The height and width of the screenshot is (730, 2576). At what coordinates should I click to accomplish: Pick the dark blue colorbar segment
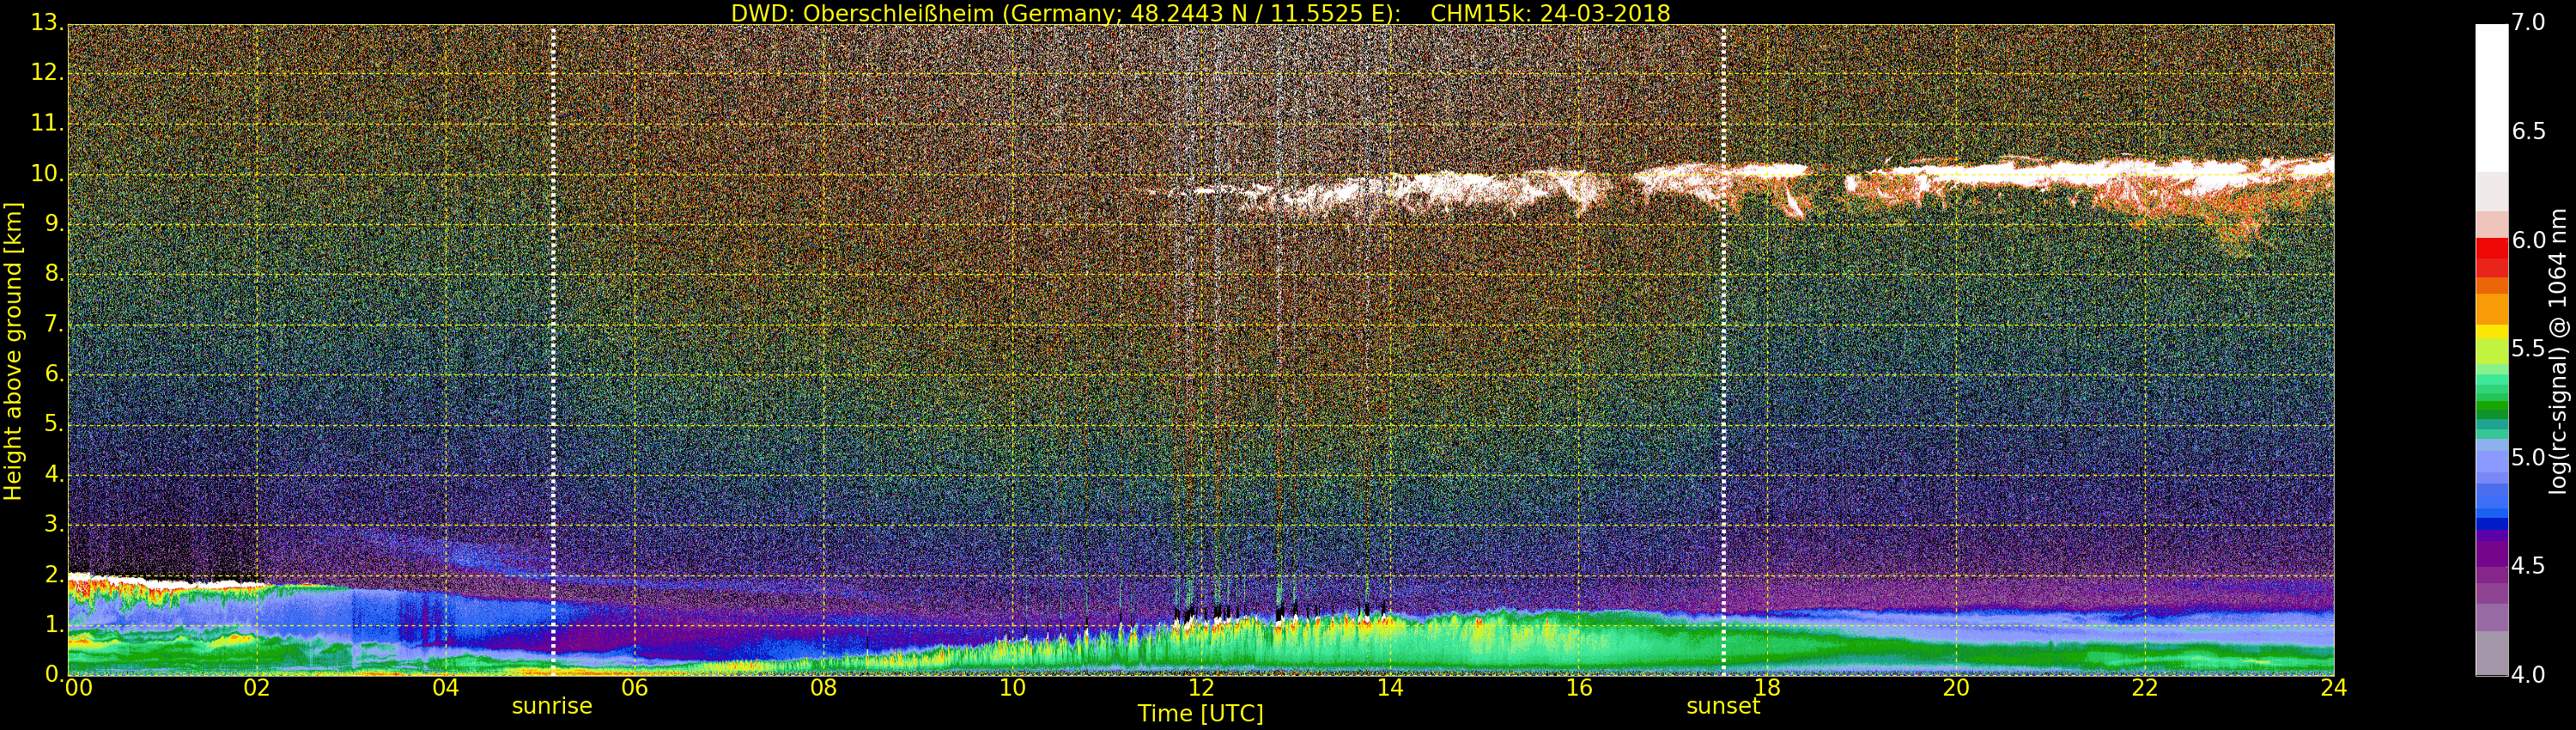coord(2491,523)
